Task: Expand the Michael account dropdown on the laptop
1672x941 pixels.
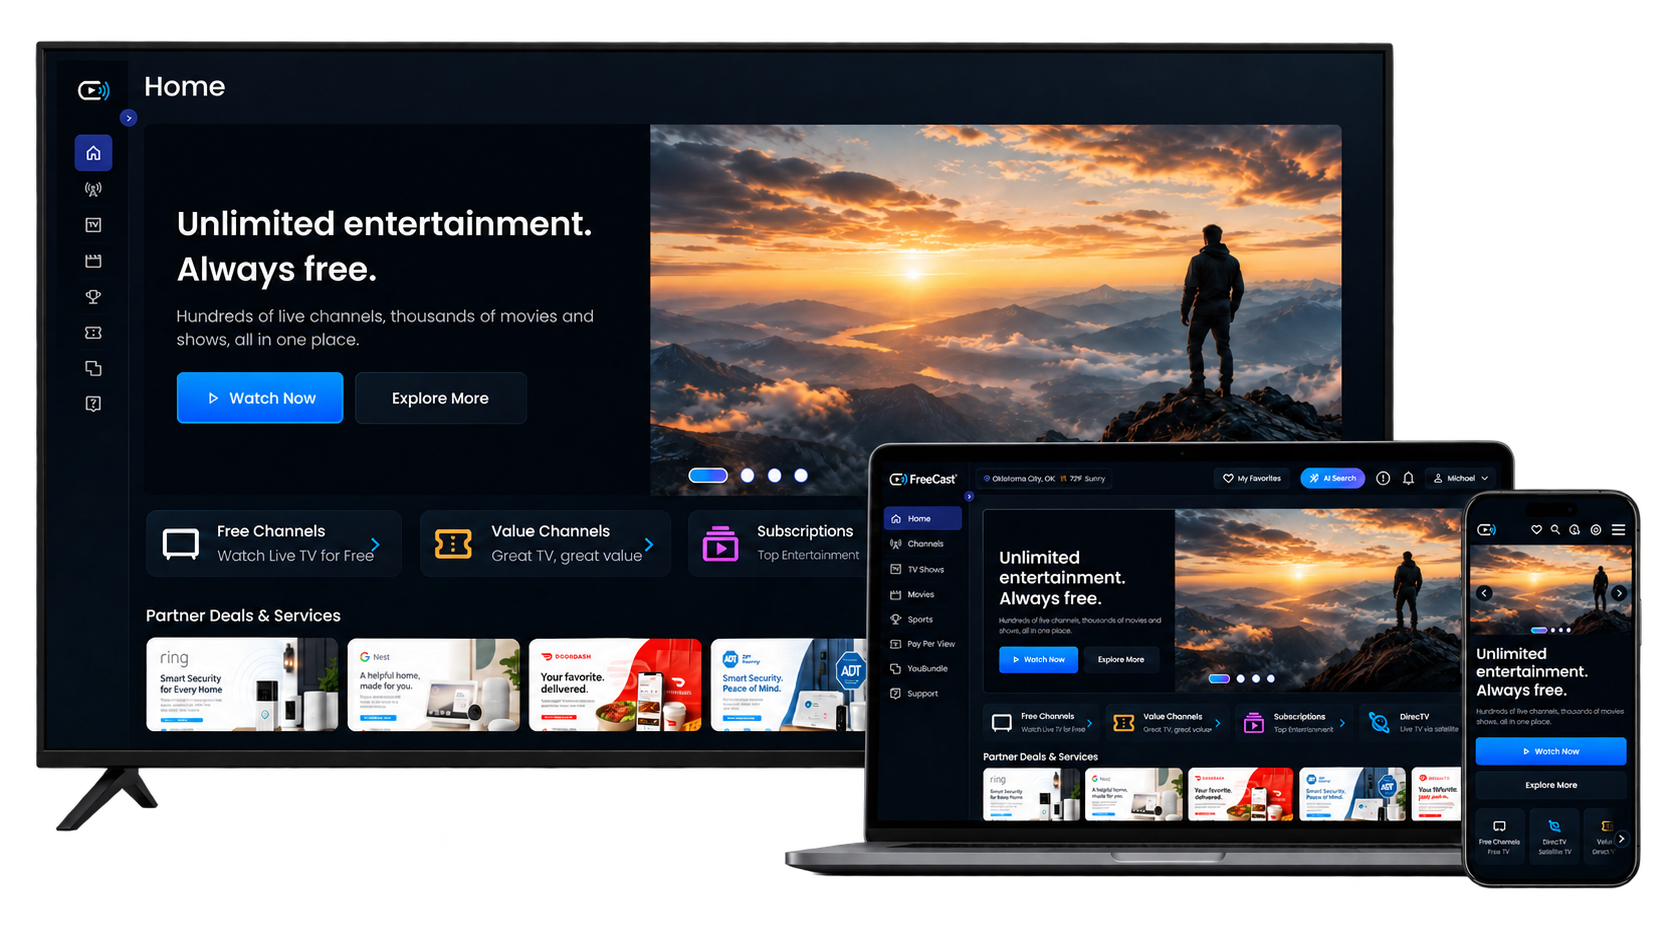Action: (1461, 478)
